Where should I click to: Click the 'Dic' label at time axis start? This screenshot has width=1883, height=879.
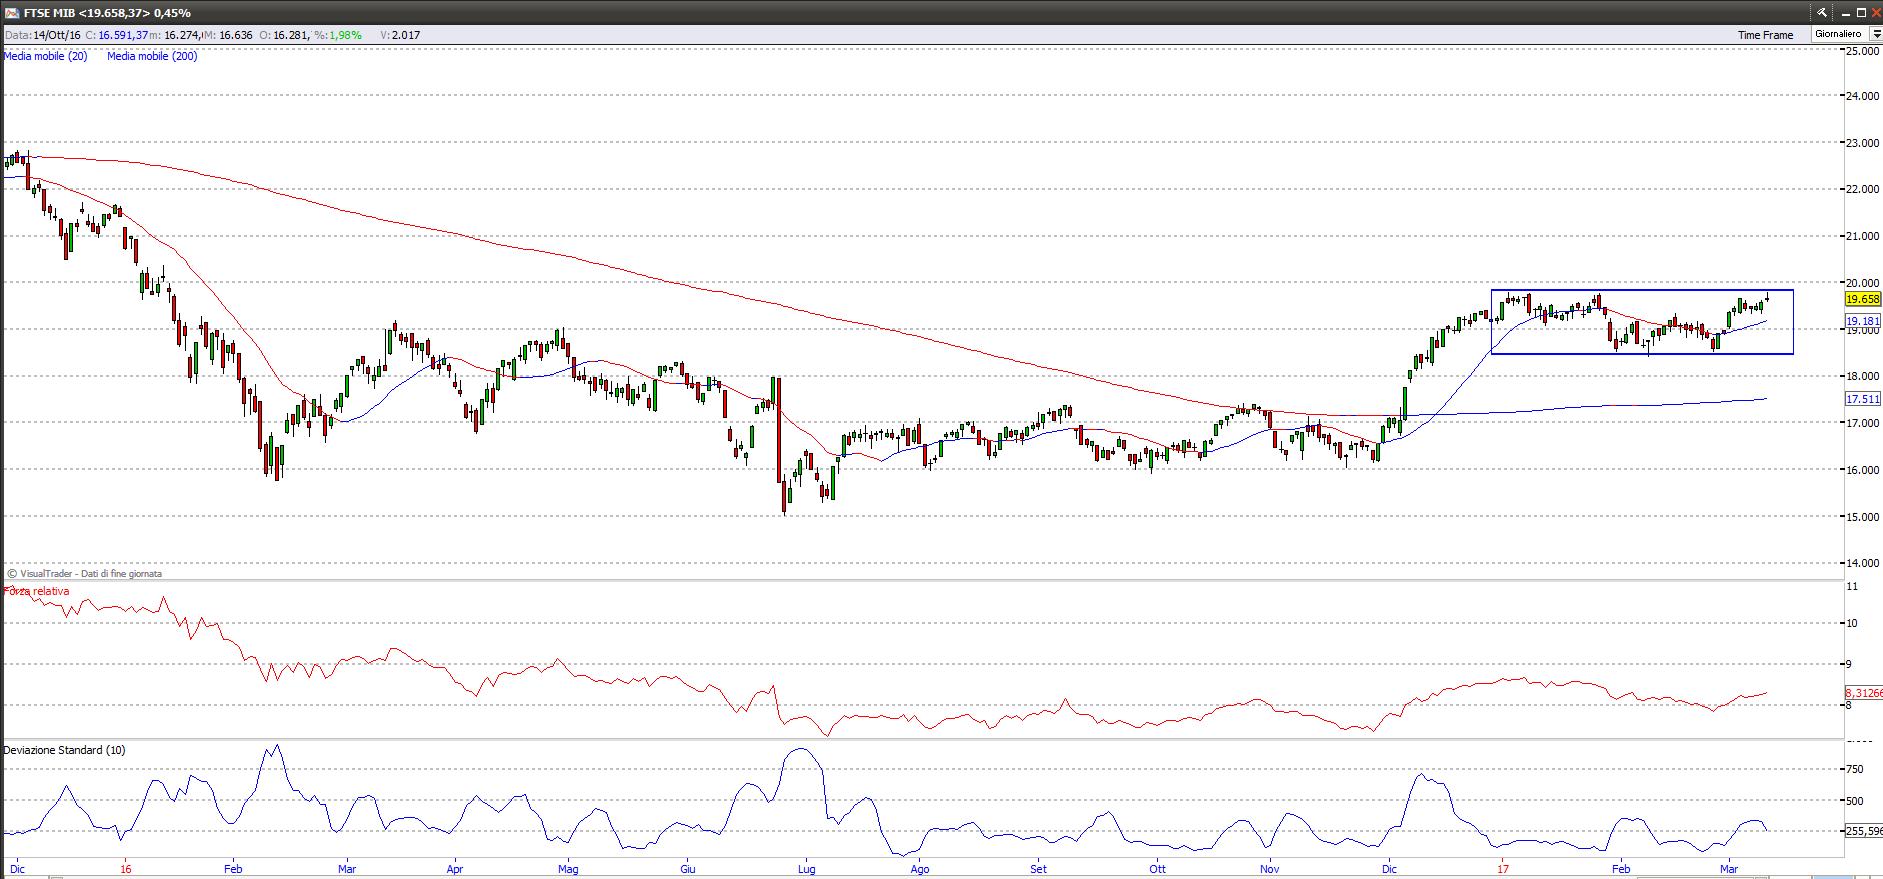(x=17, y=869)
